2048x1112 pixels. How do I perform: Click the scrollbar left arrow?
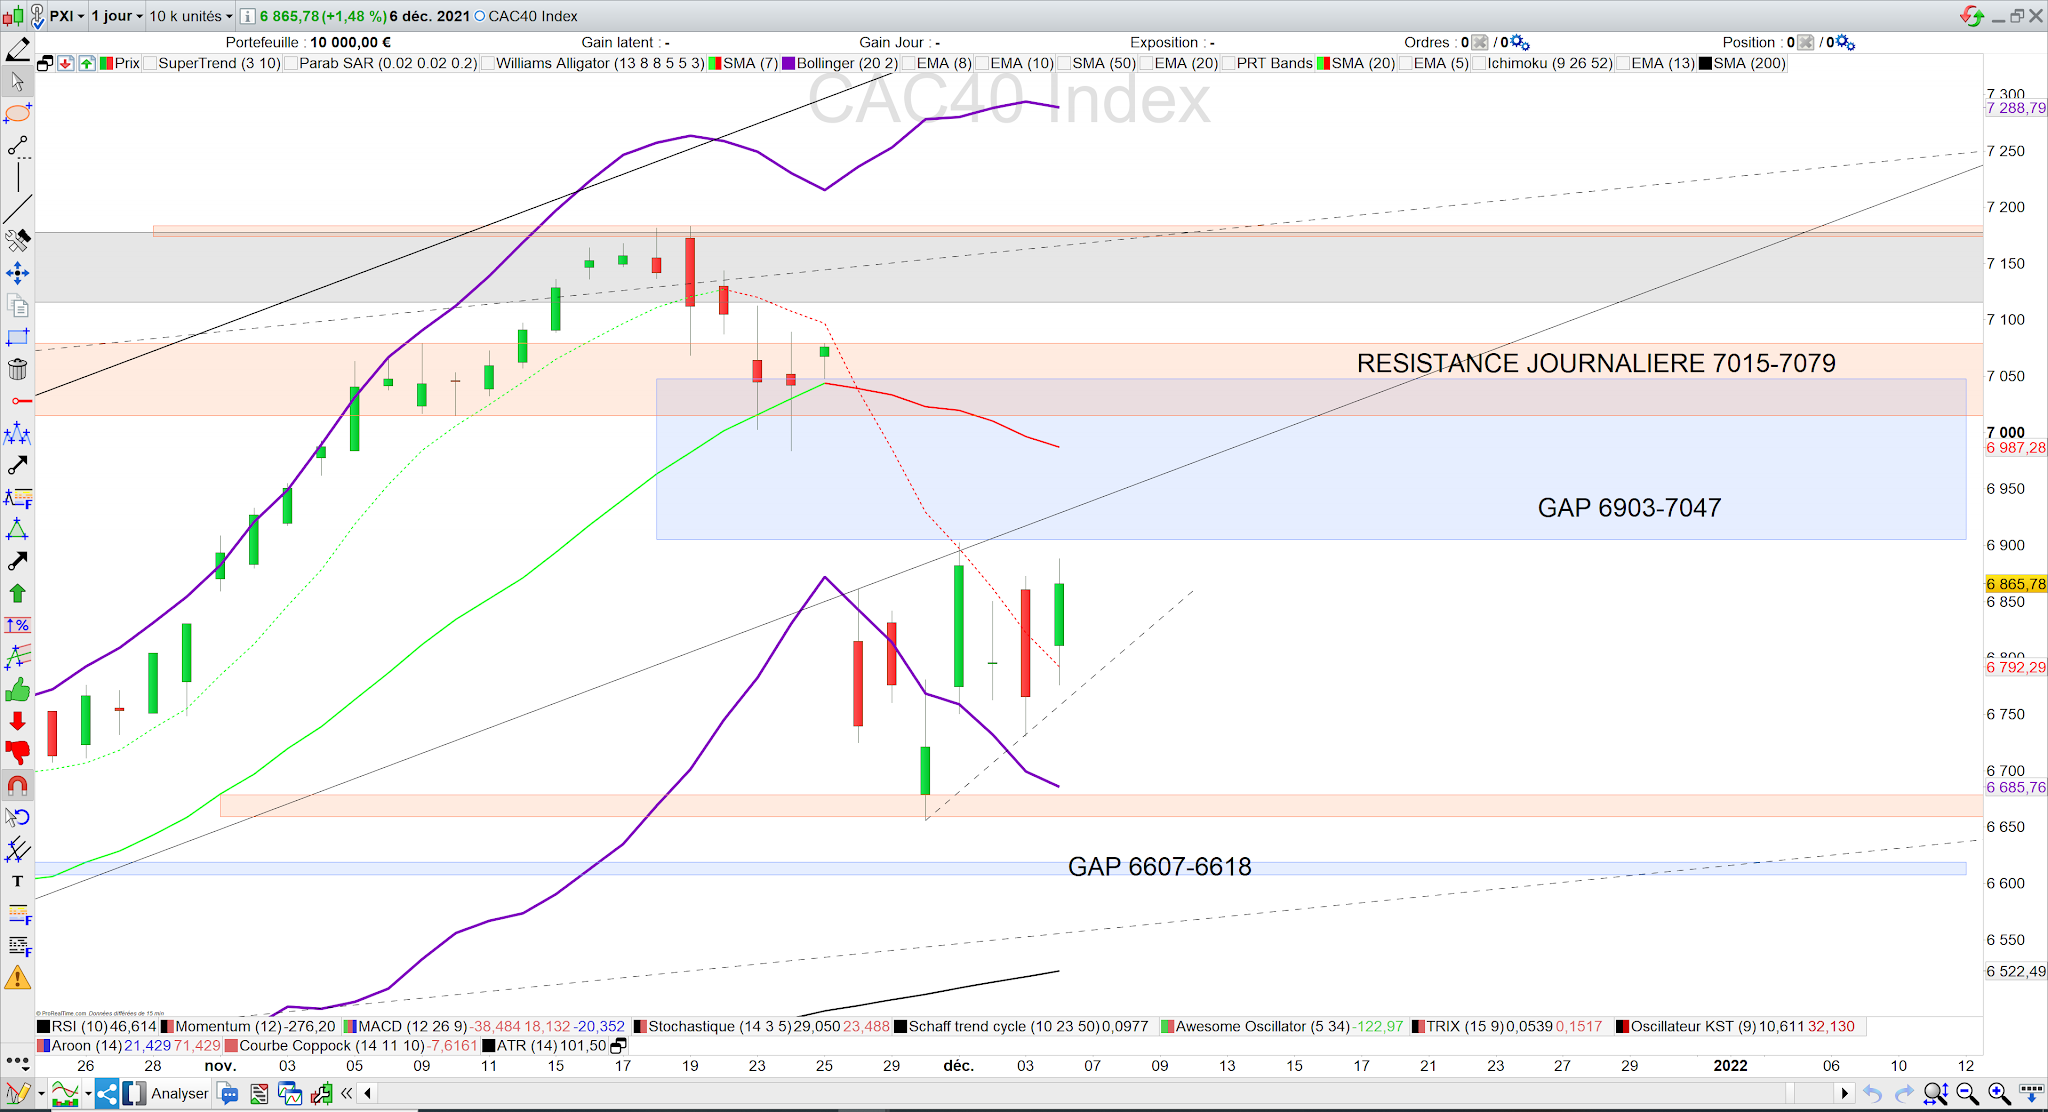pyautogui.click(x=368, y=1093)
